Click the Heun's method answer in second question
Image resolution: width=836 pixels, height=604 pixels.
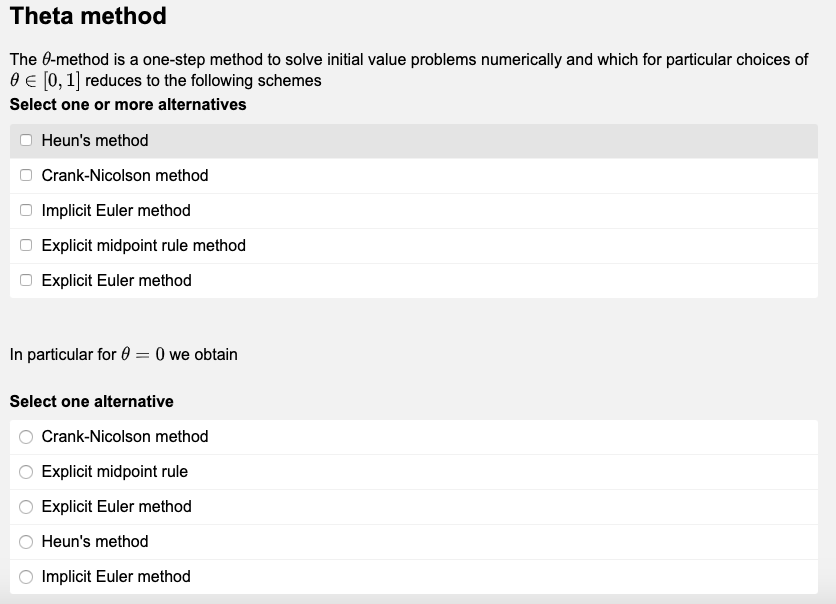tap(400, 542)
